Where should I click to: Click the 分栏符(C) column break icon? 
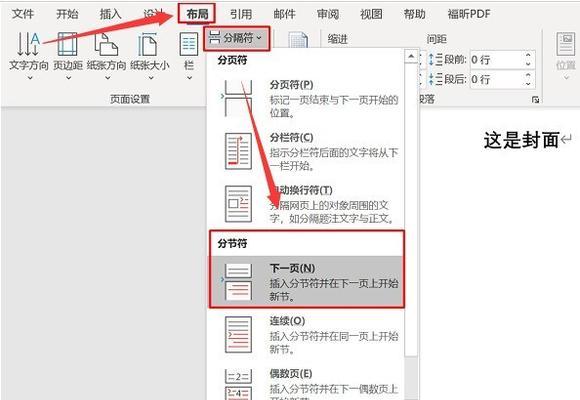click(x=238, y=151)
